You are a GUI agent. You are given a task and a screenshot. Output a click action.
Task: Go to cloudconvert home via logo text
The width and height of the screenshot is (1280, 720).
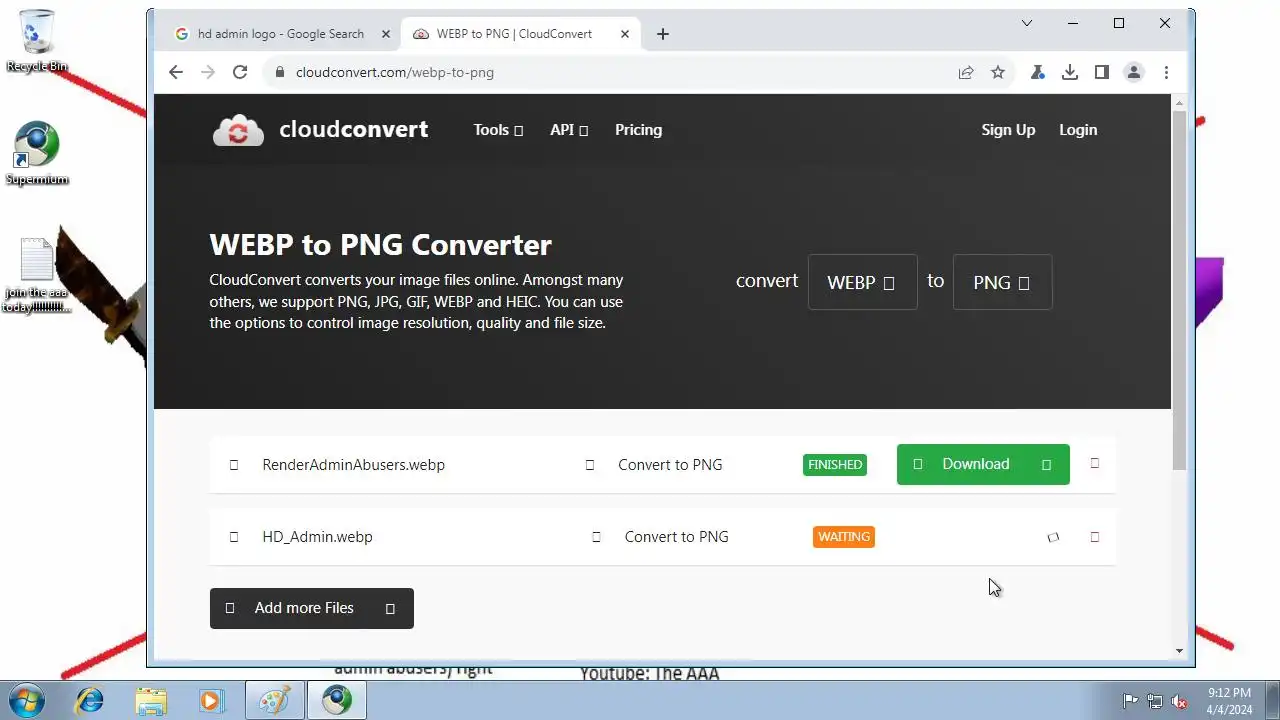(353, 129)
